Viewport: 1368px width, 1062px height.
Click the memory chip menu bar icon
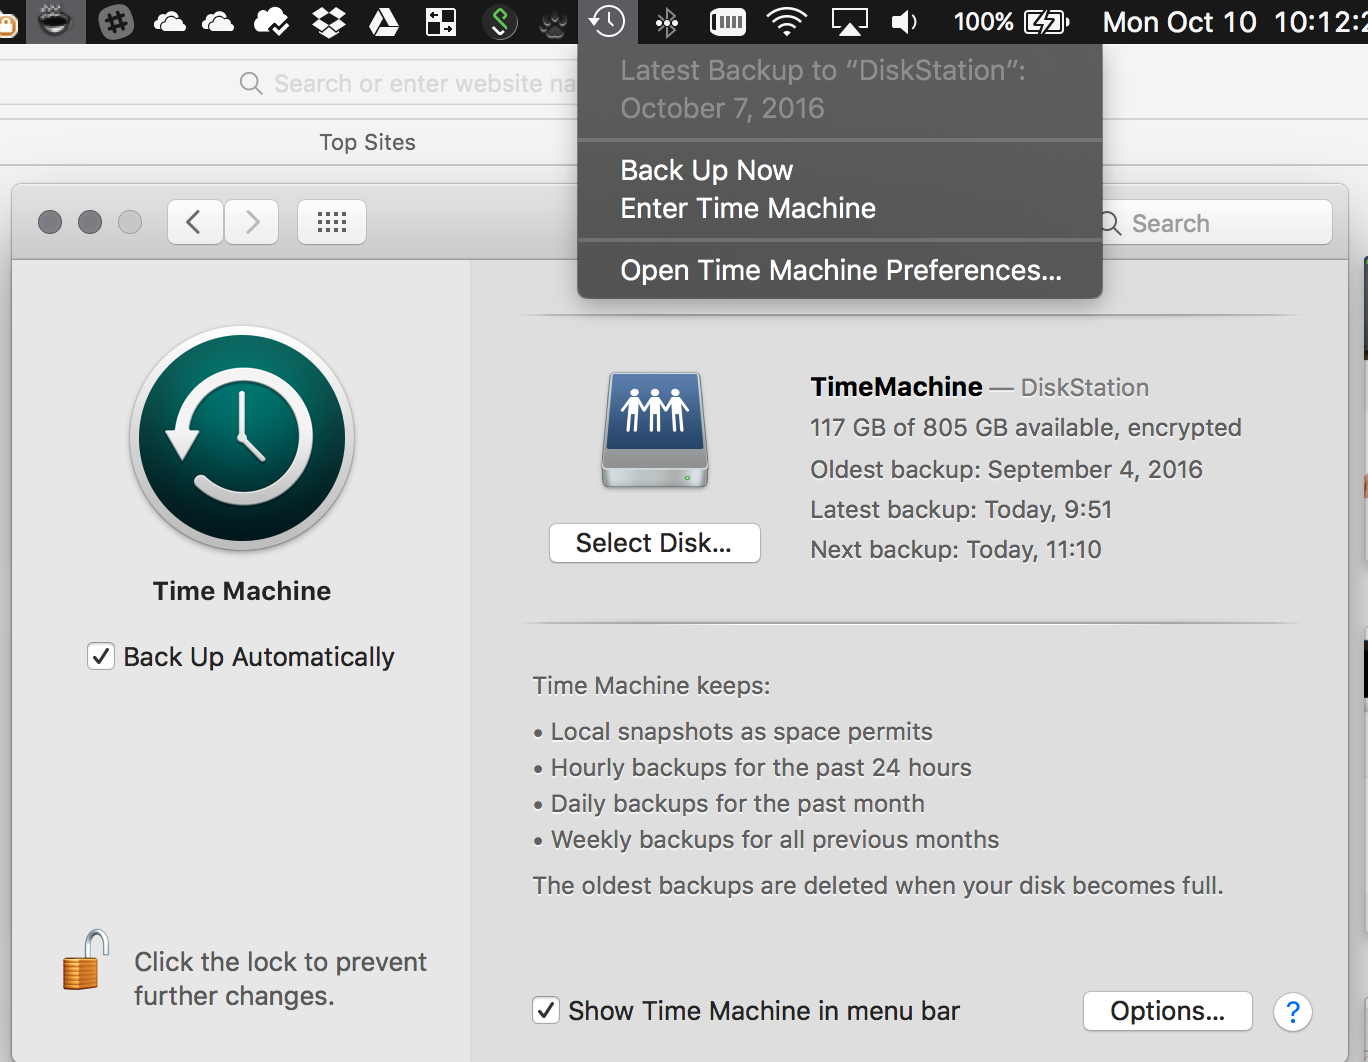point(727,22)
